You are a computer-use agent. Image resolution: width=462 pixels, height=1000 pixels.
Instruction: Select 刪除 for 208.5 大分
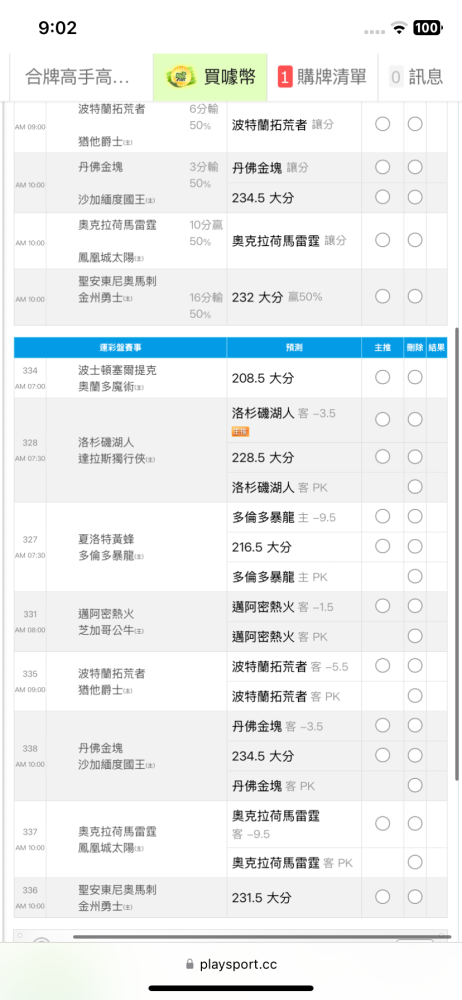pos(415,378)
